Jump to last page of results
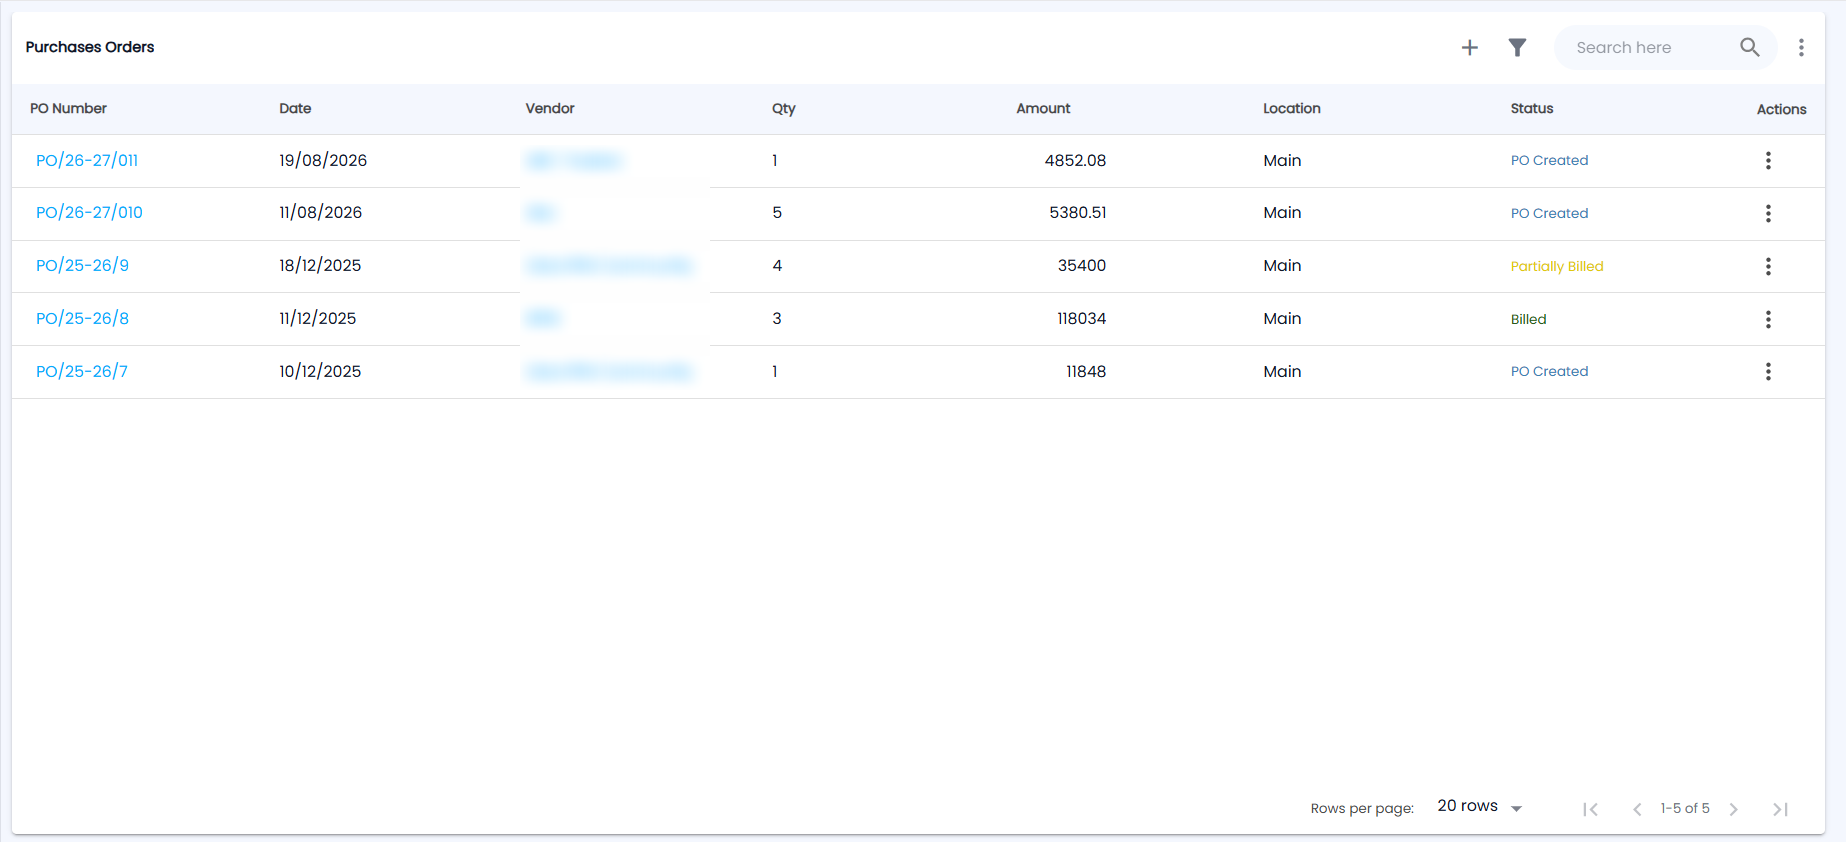 pos(1780,809)
